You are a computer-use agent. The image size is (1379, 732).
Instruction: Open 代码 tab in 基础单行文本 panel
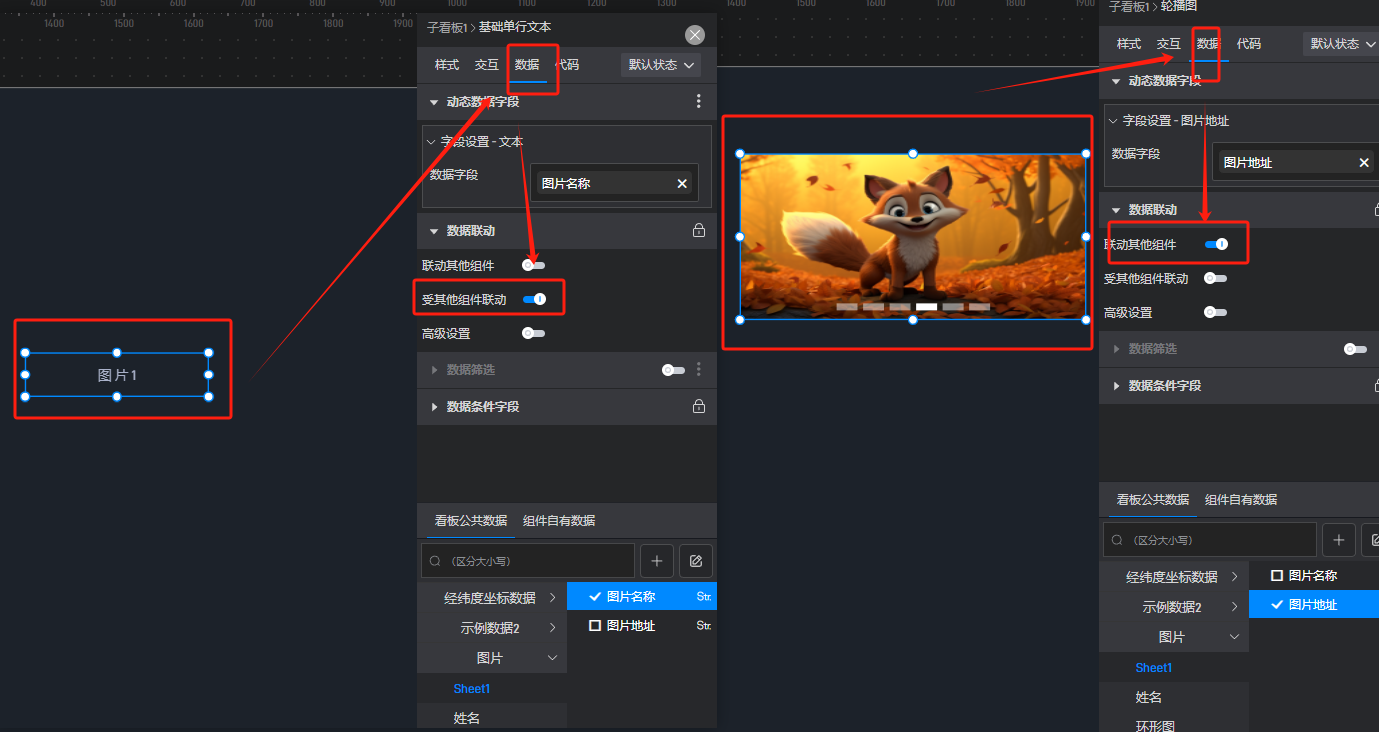[x=567, y=65]
